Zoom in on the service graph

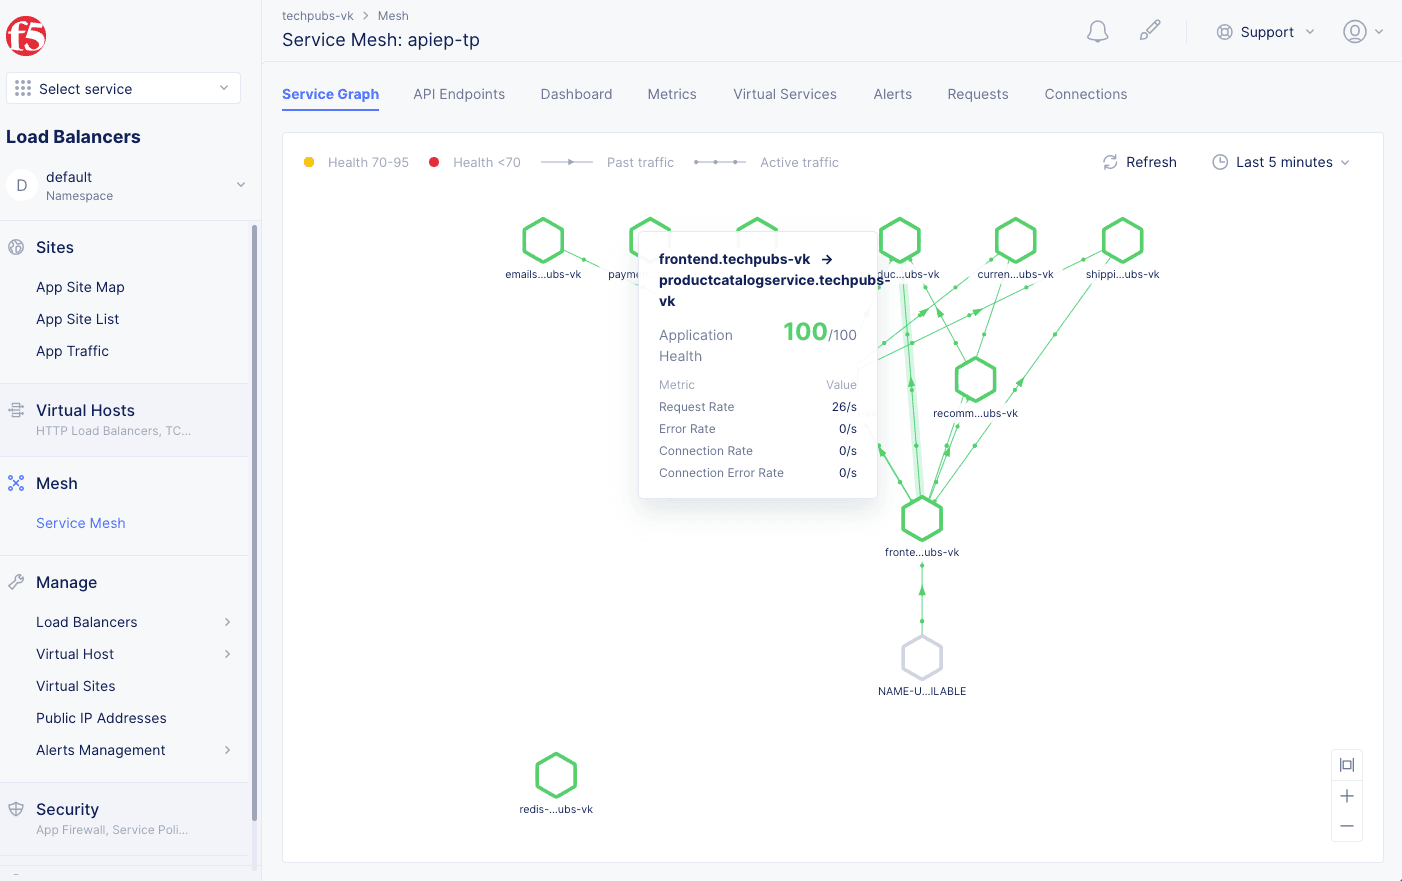1347,796
